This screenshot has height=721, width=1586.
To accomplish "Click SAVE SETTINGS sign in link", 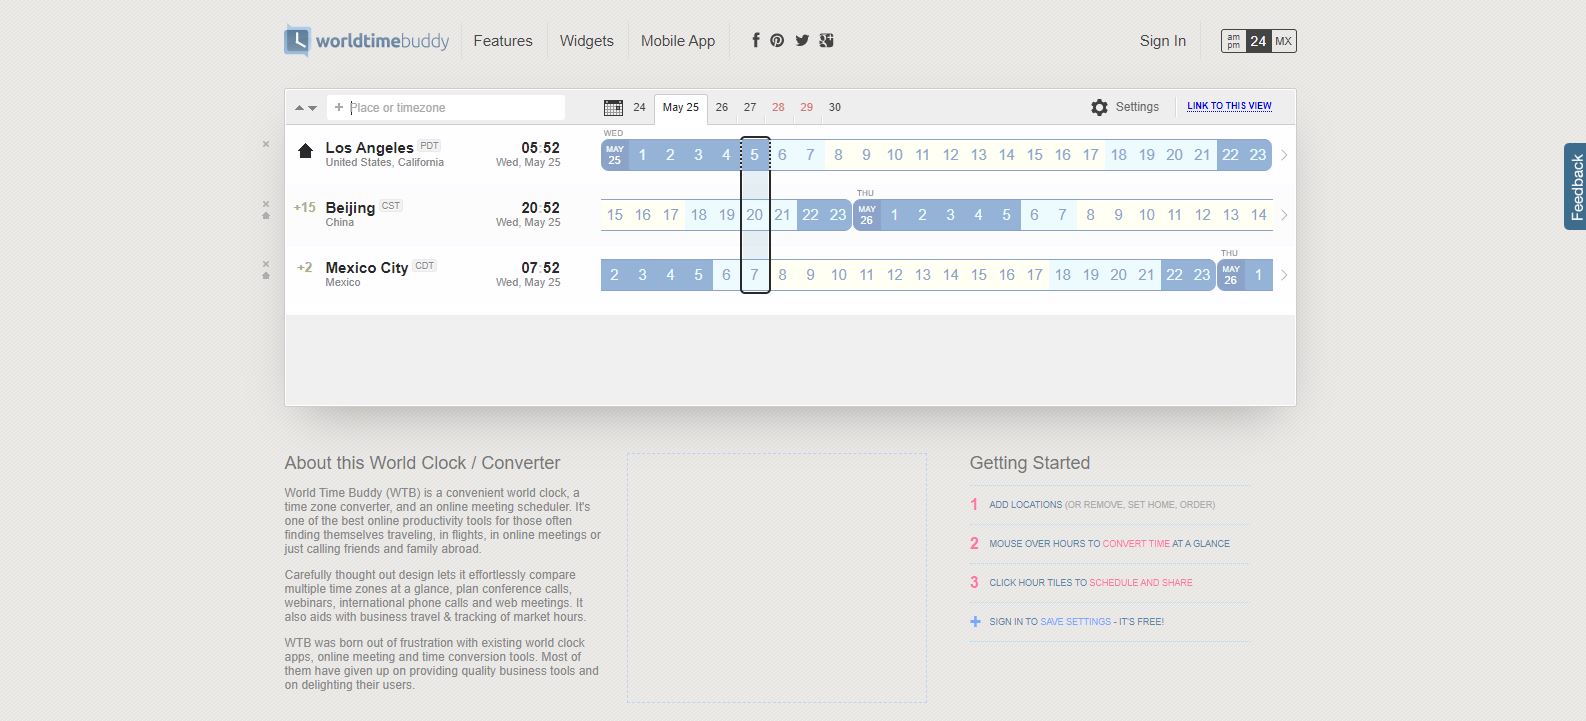I will (x=1075, y=622).
